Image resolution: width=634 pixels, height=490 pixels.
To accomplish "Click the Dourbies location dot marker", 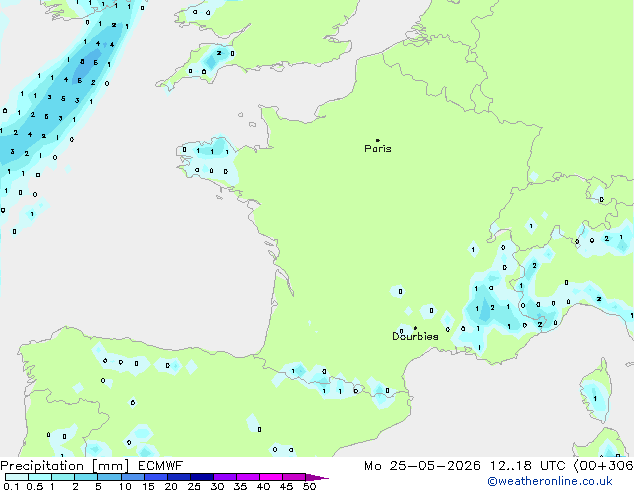I will coord(415,328).
